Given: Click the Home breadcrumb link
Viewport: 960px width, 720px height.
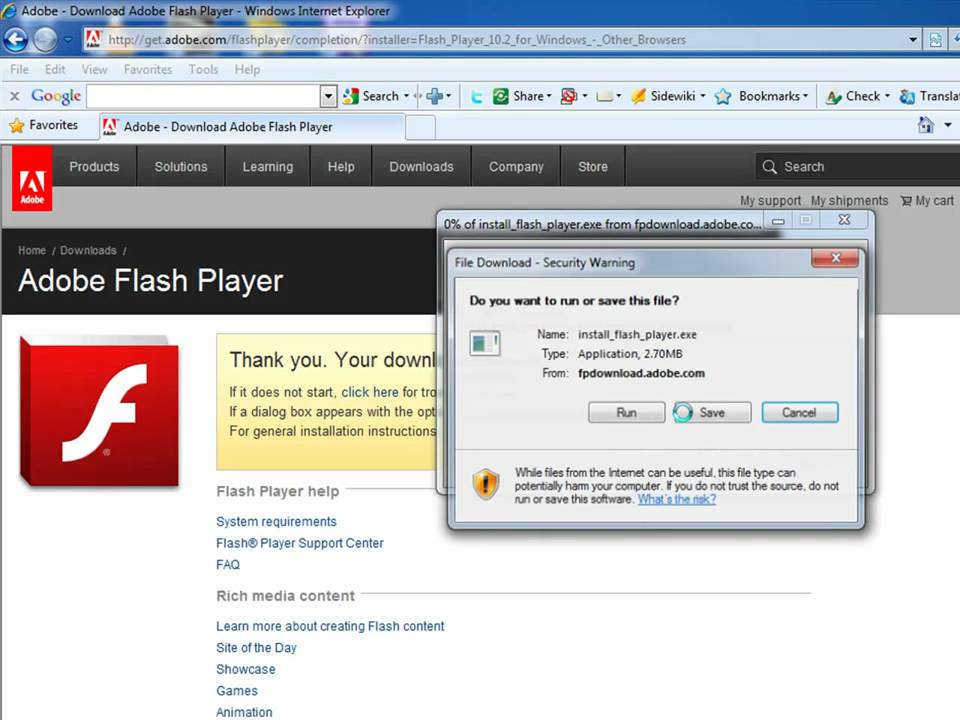Looking at the screenshot, I should (32, 250).
